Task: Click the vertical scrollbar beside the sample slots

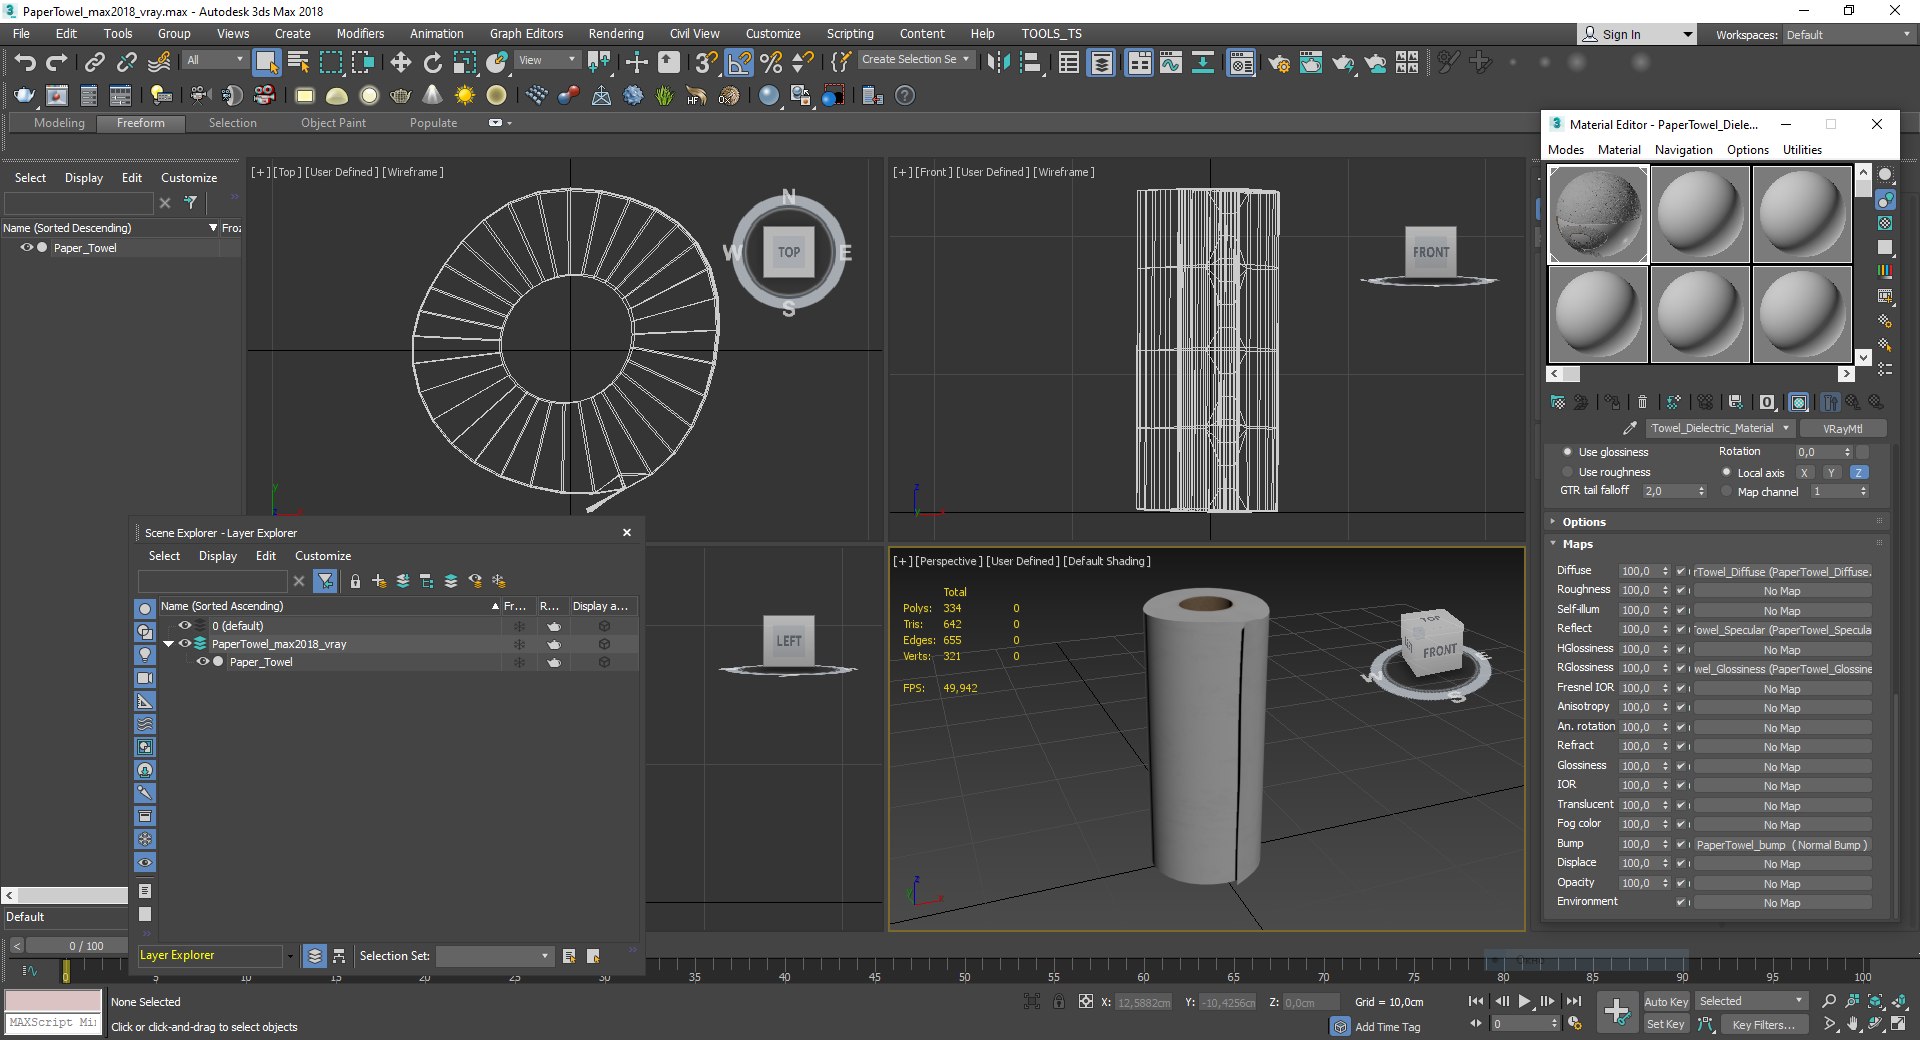Action: (1863, 264)
